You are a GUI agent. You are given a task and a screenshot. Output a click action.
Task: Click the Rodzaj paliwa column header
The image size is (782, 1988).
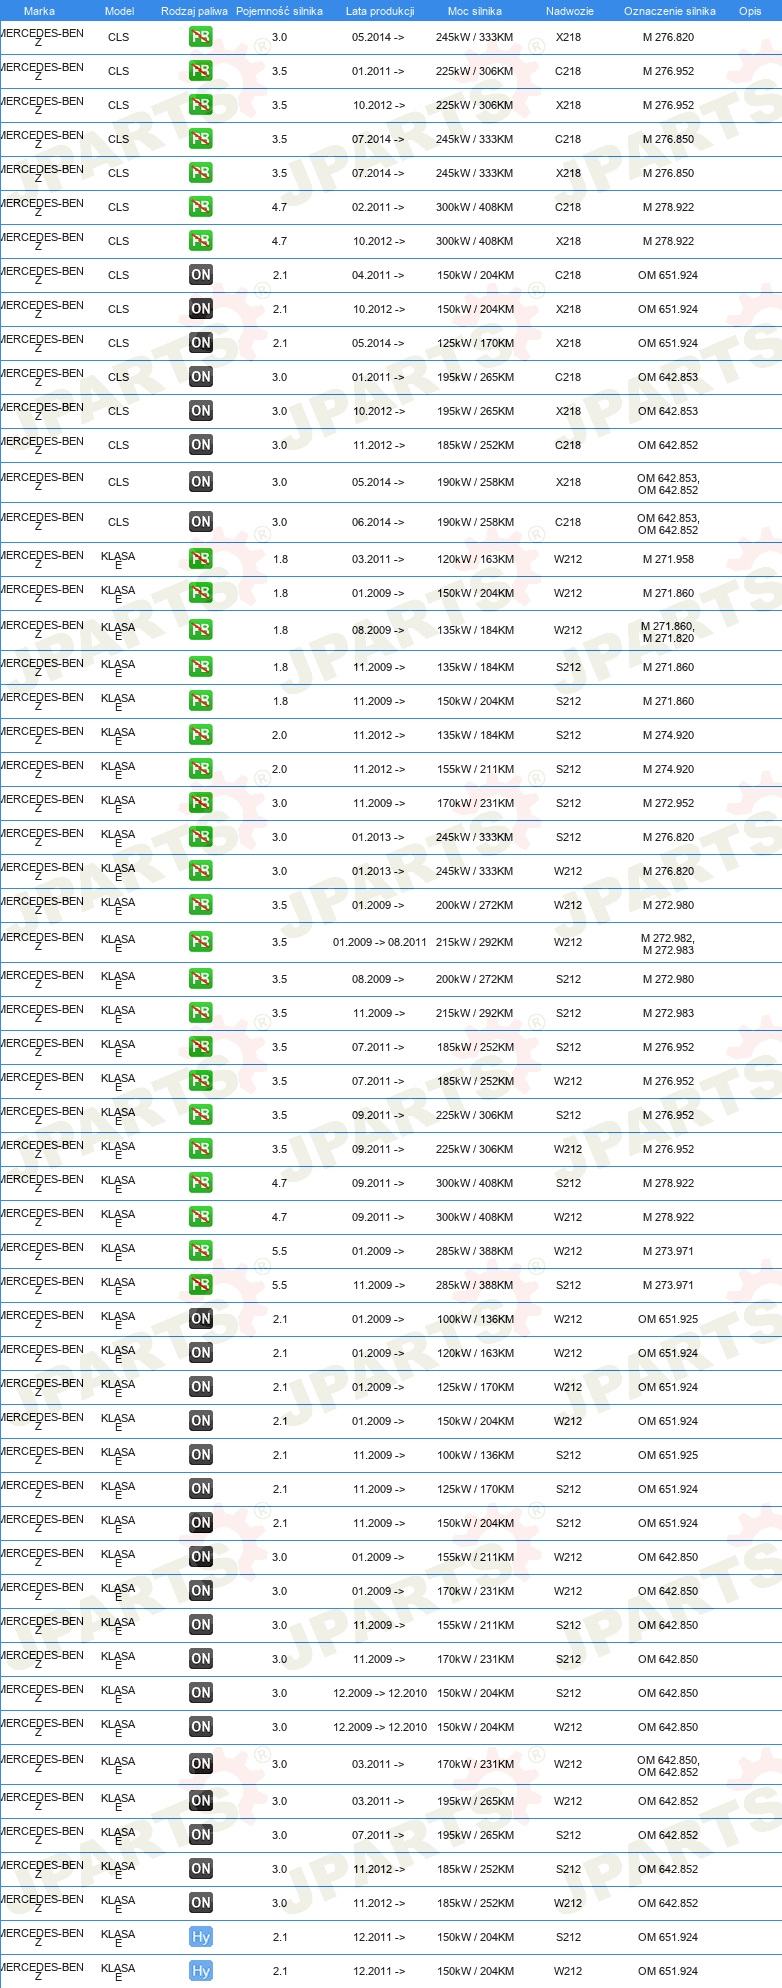194,11
